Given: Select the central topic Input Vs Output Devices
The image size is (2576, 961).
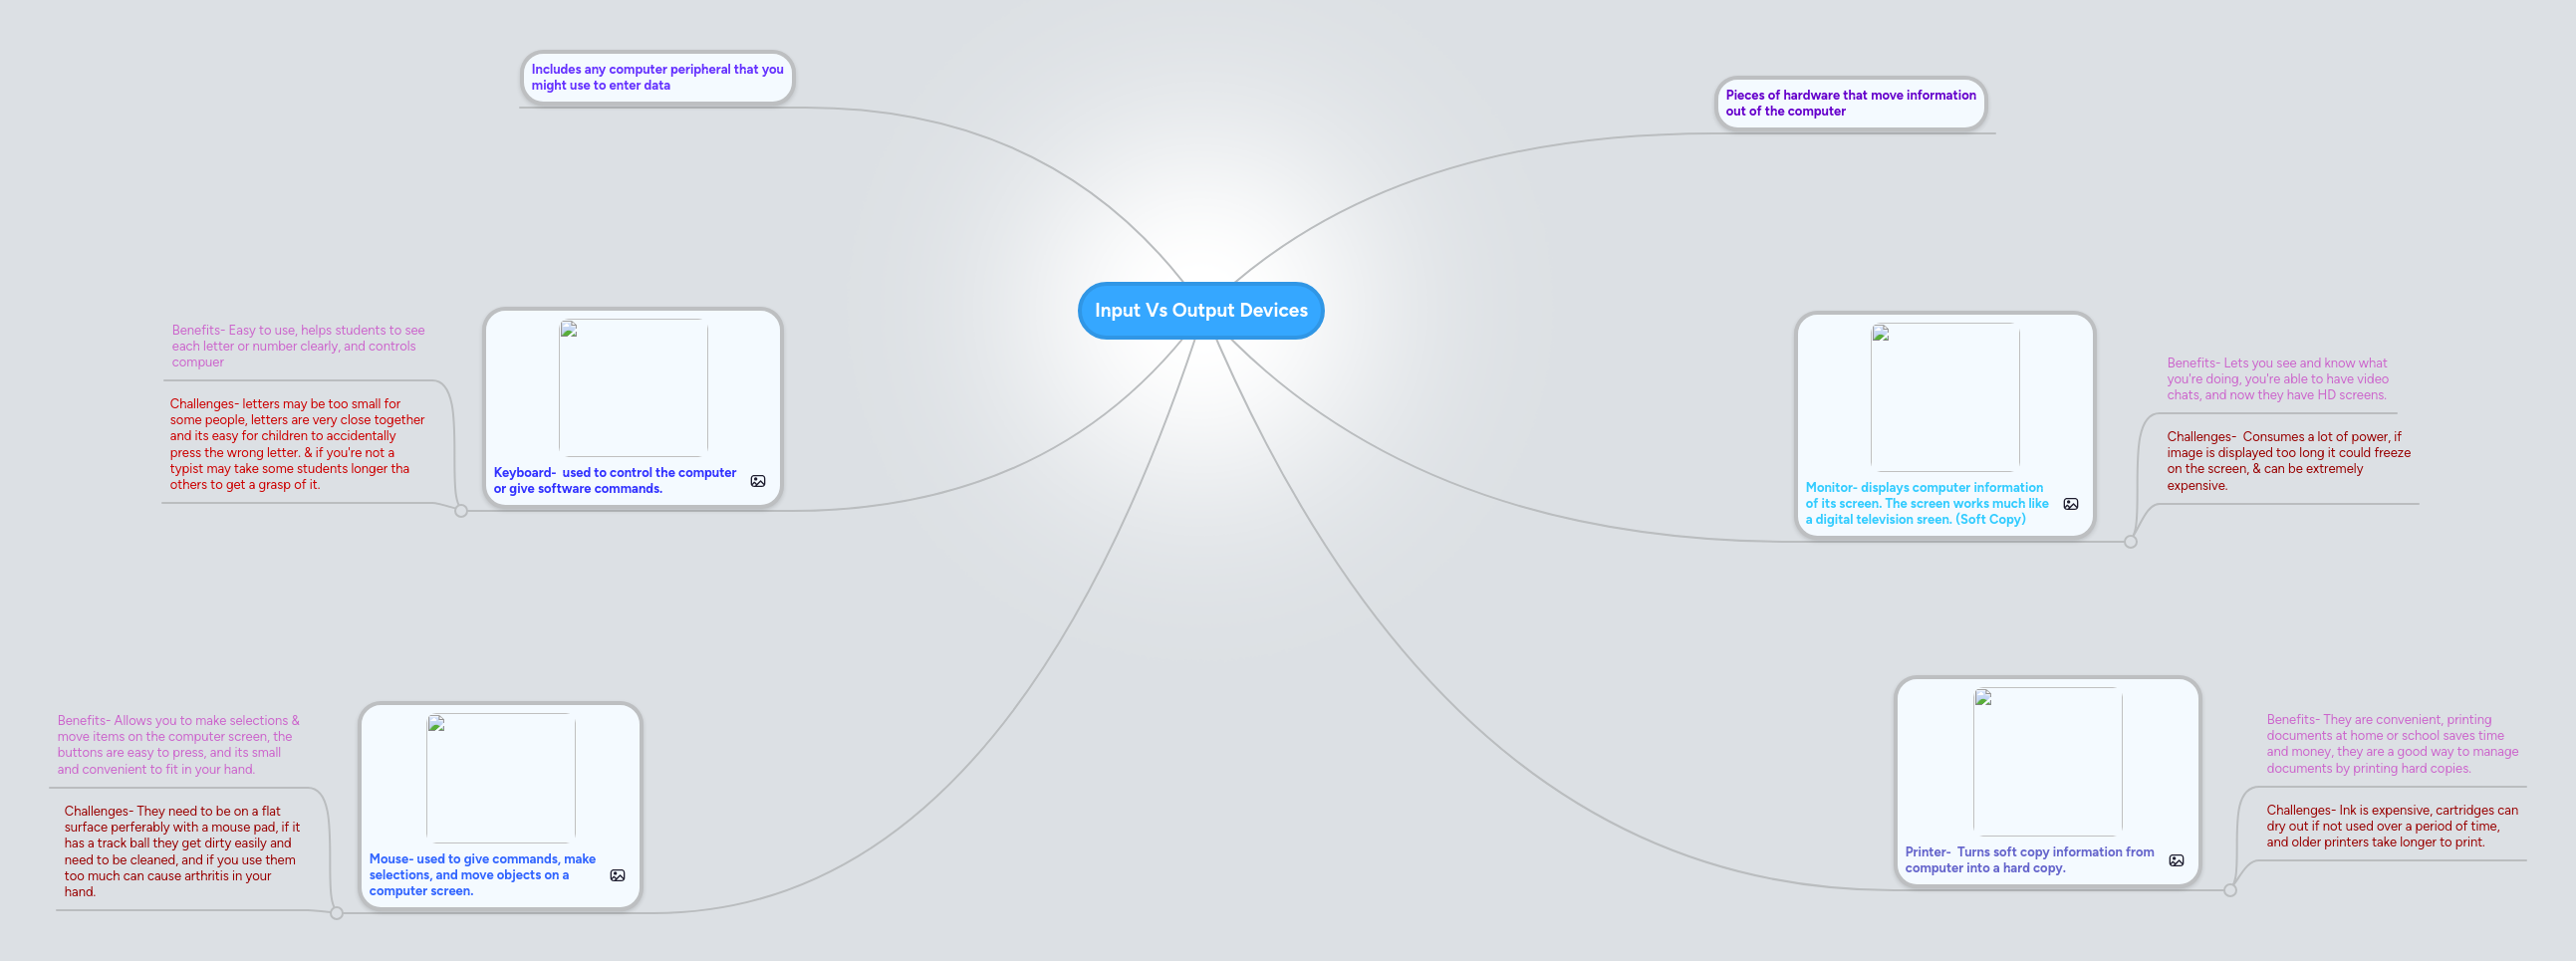Looking at the screenshot, I should (x=1200, y=310).
